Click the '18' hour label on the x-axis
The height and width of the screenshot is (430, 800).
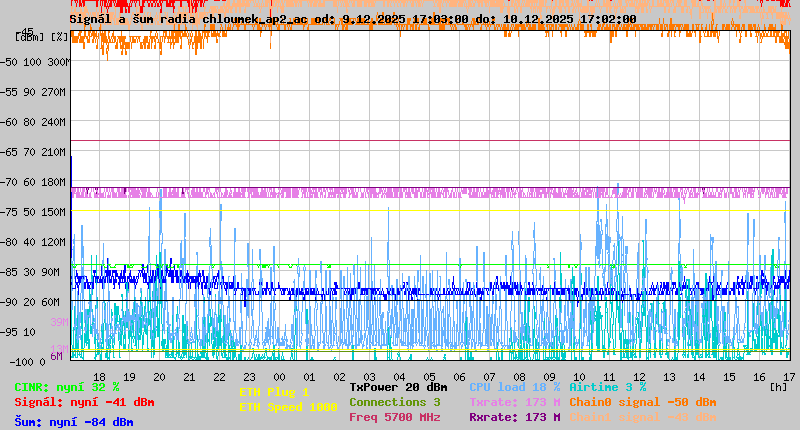pyautogui.click(x=99, y=377)
